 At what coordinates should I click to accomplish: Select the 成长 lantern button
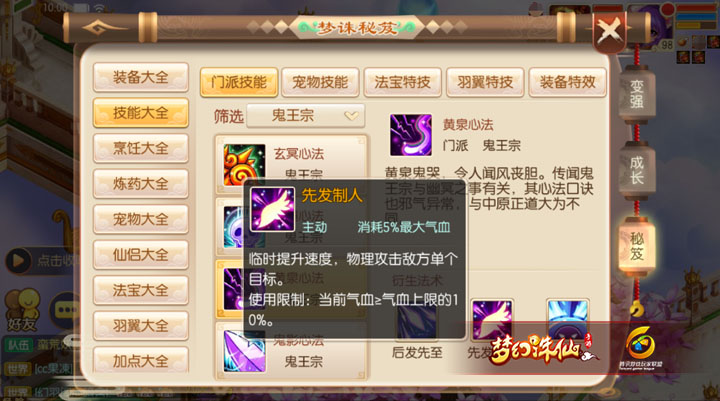click(x=636, y=170)
